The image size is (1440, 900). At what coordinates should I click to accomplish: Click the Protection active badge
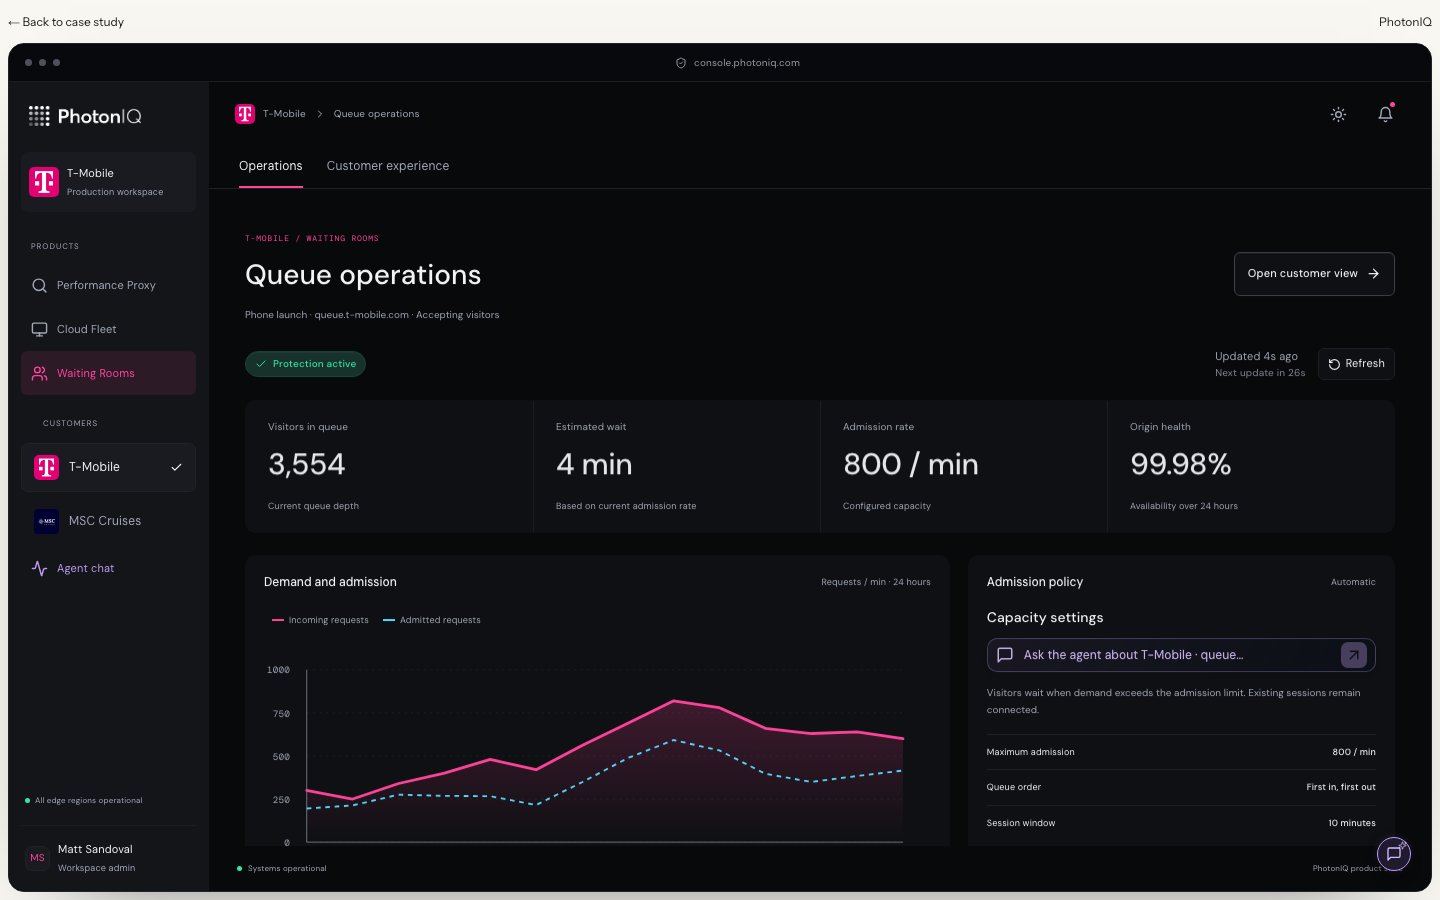click(x=305, y=364)
